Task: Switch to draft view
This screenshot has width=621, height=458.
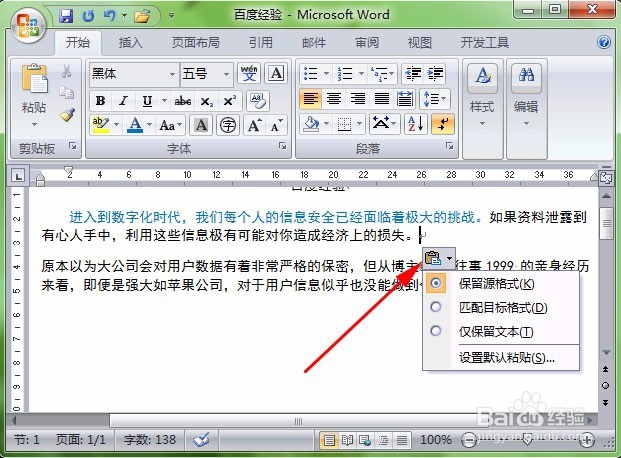Action: pos(402,440)
